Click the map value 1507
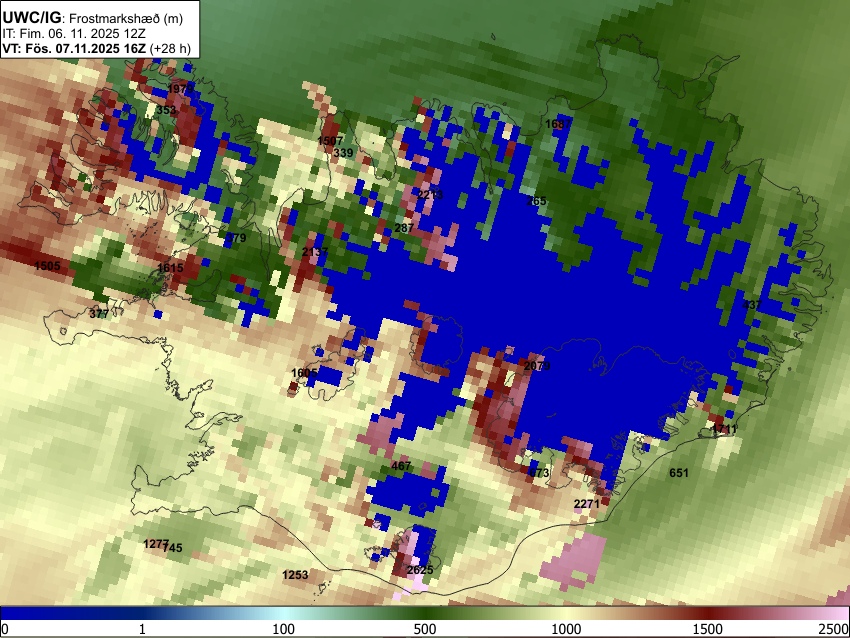Viewport: 850px width, 638px height. pyautogui.click(x=330, y=141)
